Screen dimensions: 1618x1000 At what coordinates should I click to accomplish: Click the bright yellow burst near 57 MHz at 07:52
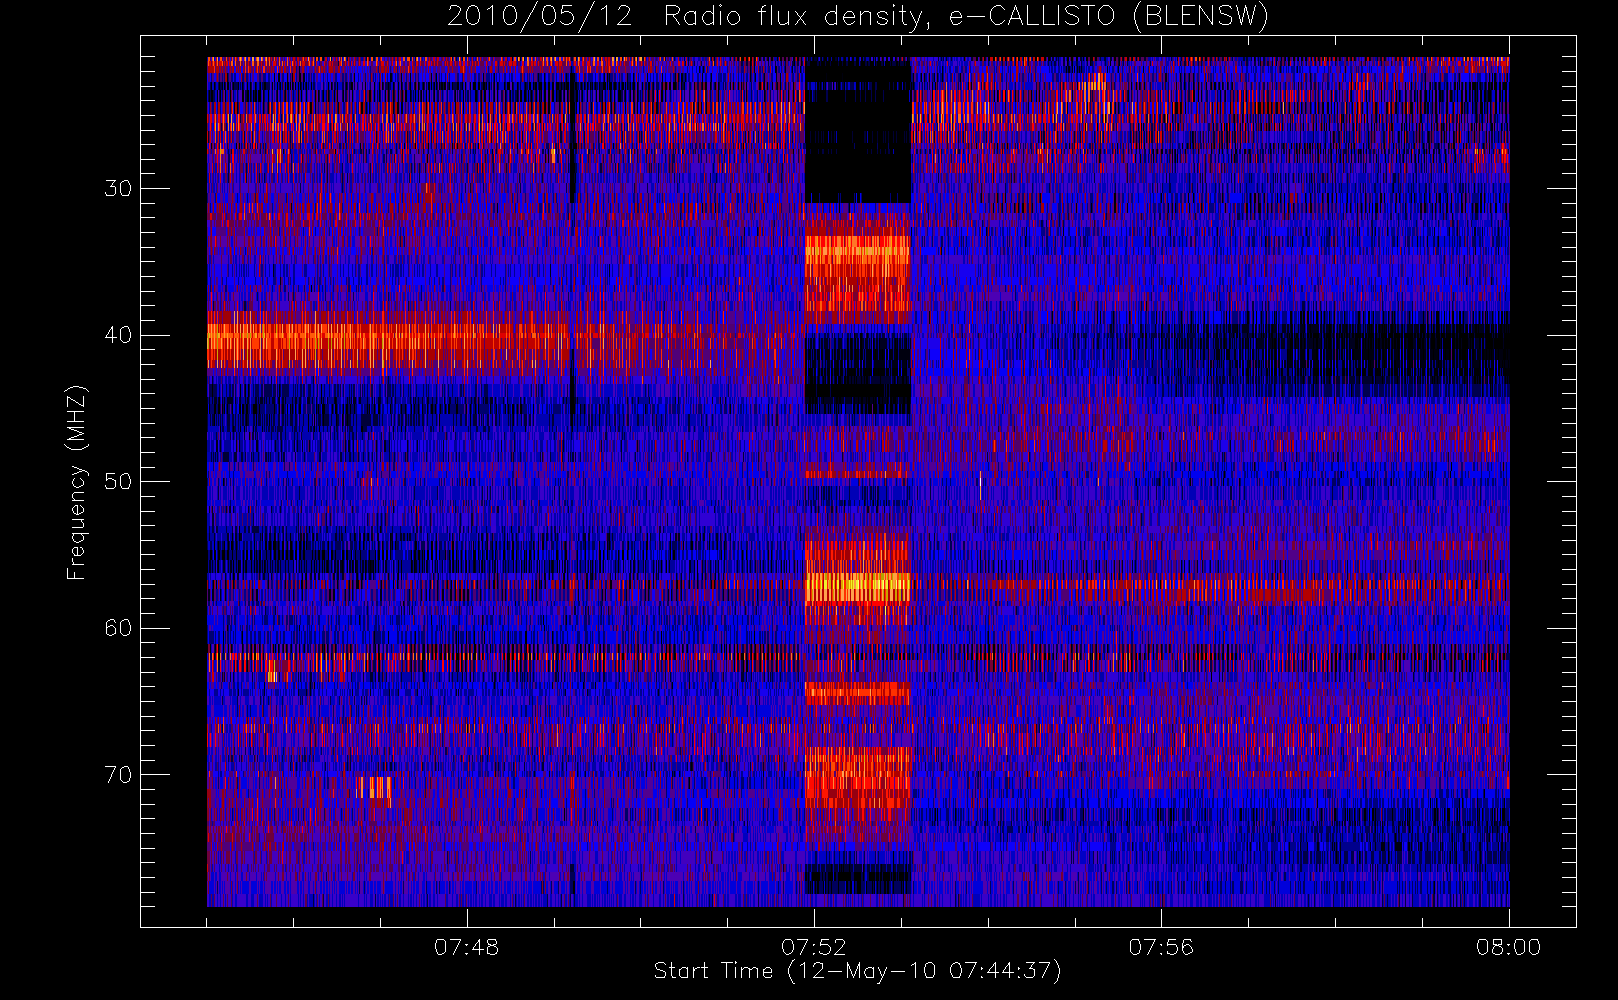(858, 587)
